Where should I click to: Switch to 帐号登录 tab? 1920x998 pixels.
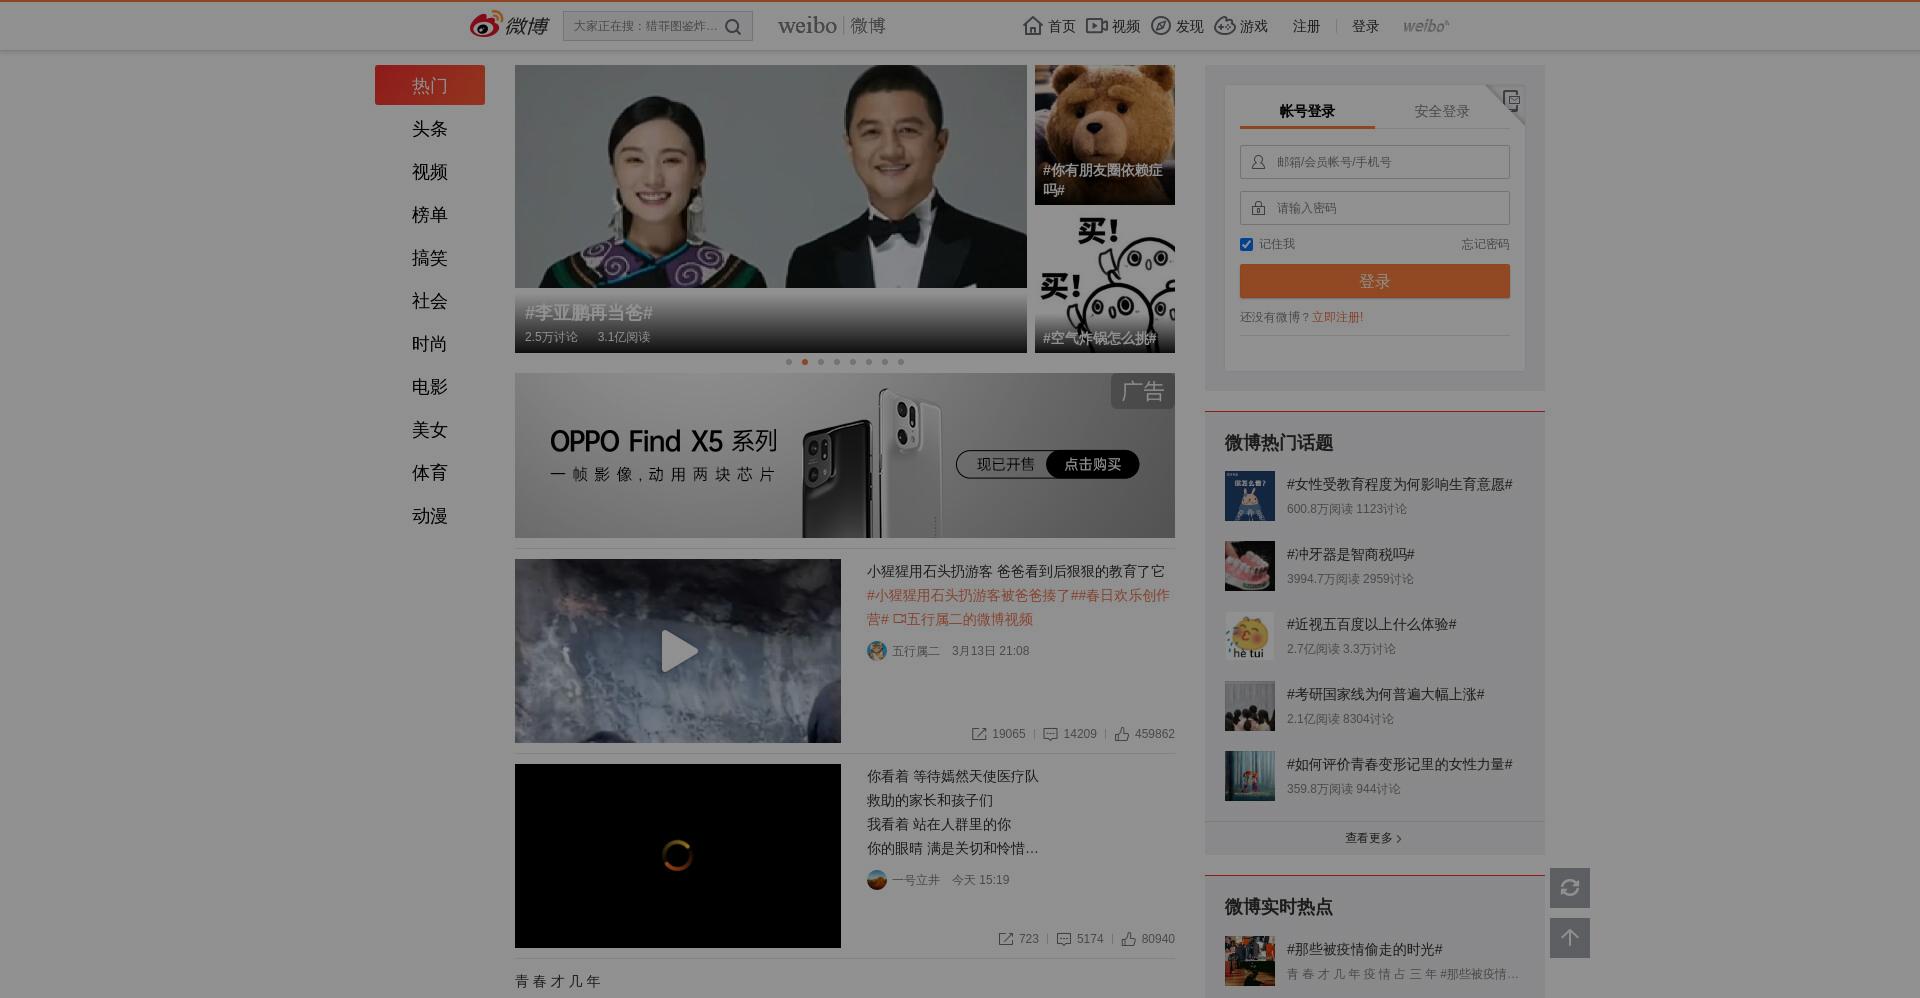click(x=1307, y=111)
